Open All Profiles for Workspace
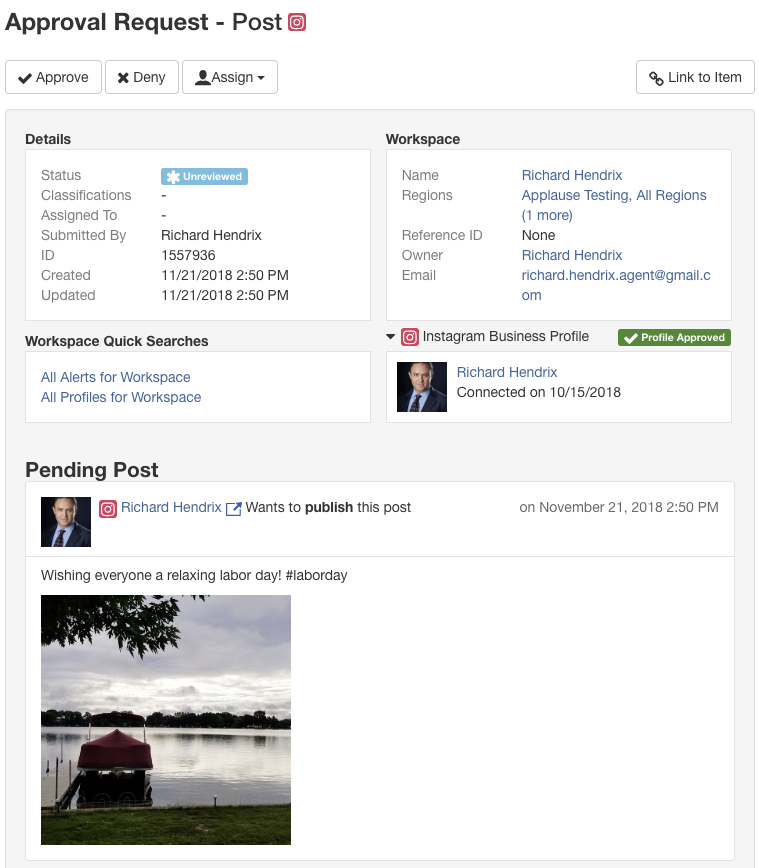Image resolution: width=759 pixels, height=868 pixels. pos(121,397)
